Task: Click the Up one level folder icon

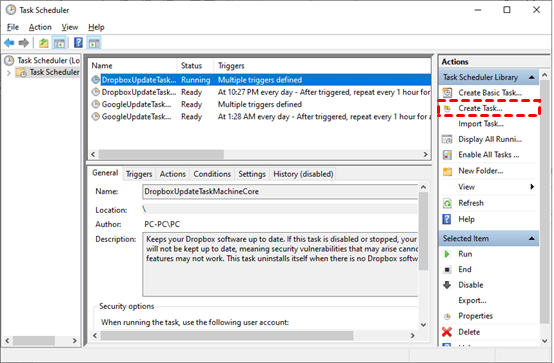Action: 43,43
